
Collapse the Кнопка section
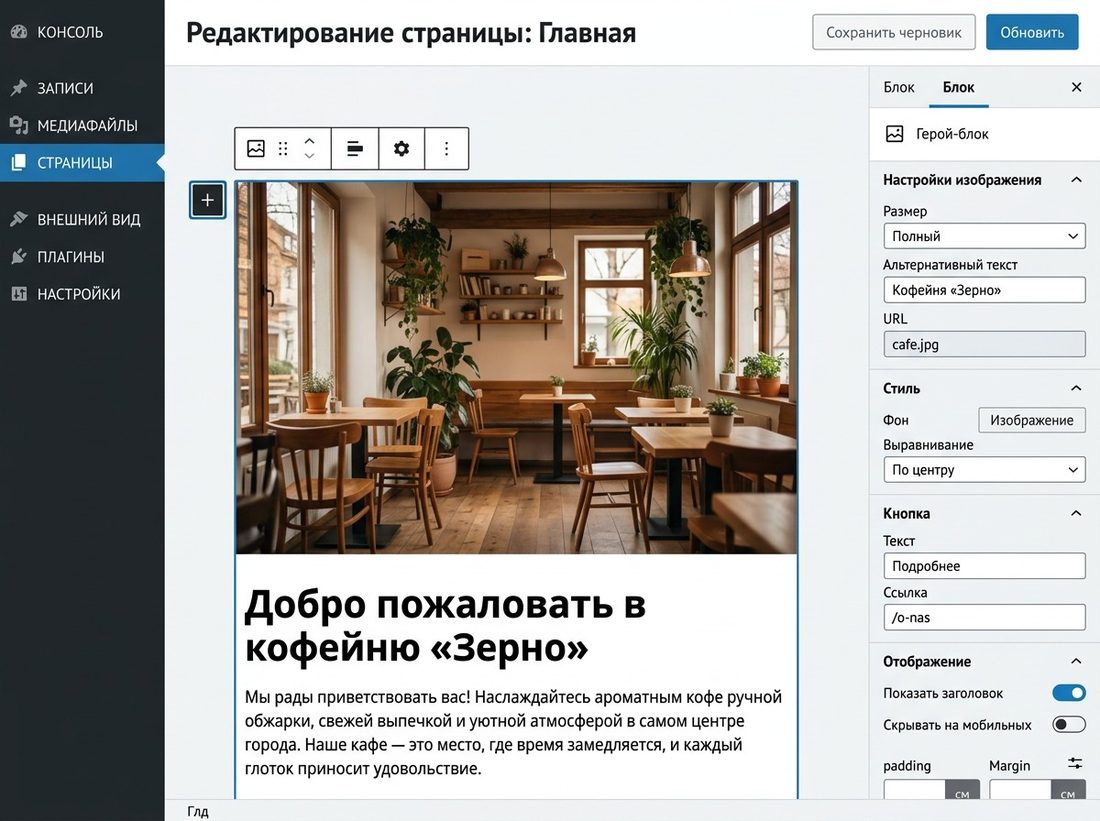point(1076,513)
